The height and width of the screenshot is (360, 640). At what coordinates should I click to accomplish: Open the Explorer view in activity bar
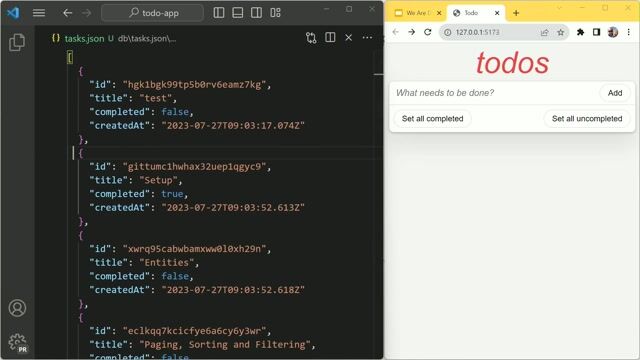coord(17,42)
